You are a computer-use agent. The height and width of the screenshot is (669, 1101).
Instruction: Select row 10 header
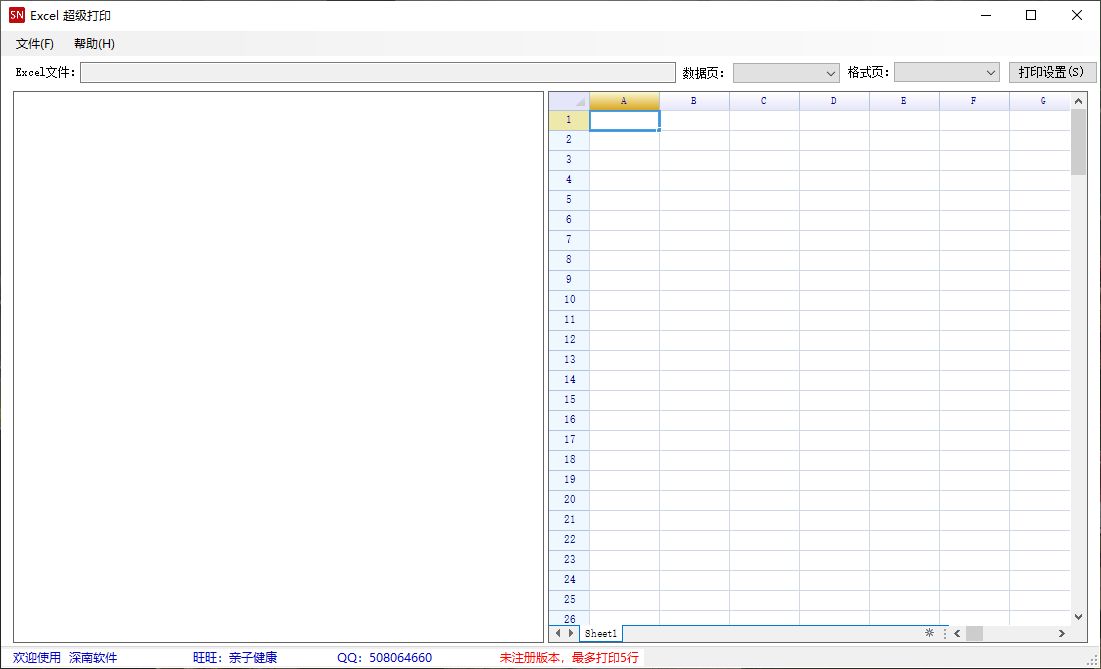pyautogui.click(x=569, y=300)
